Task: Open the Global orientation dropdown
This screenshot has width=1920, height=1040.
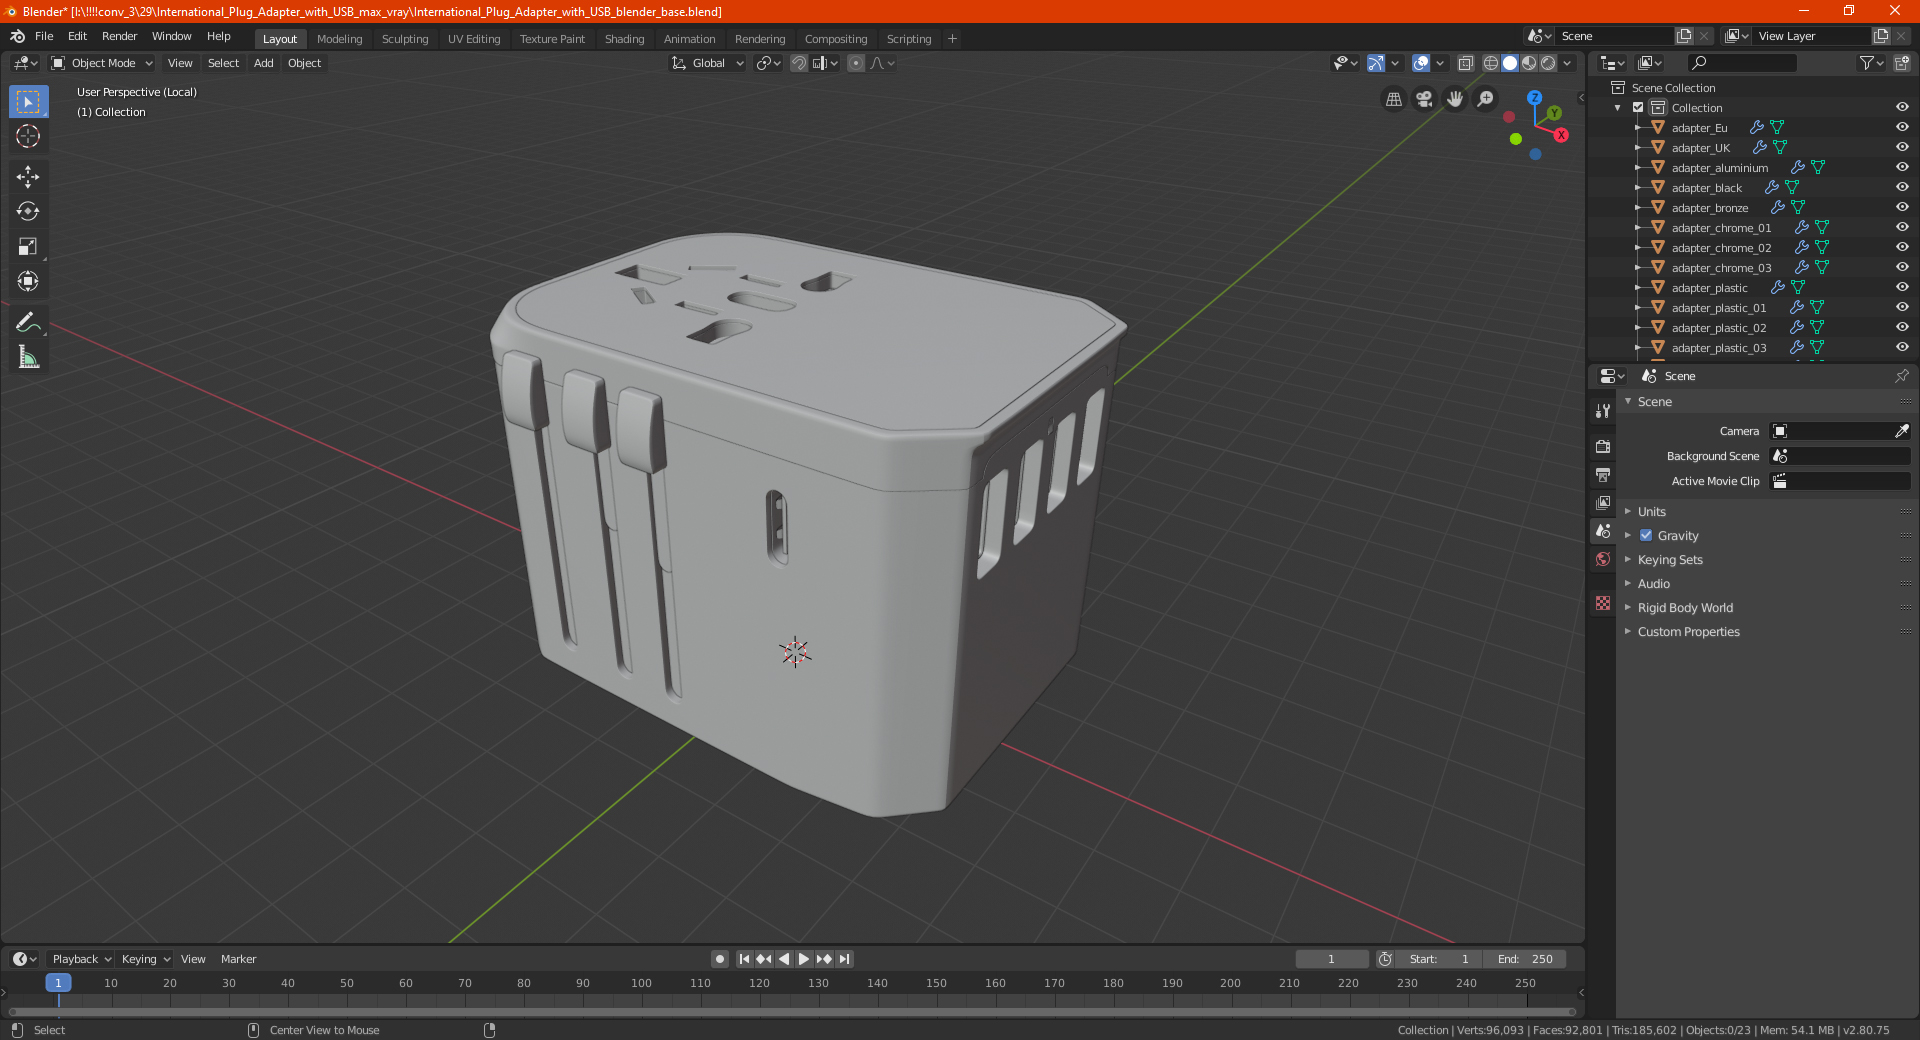Action: pos(708,63)
